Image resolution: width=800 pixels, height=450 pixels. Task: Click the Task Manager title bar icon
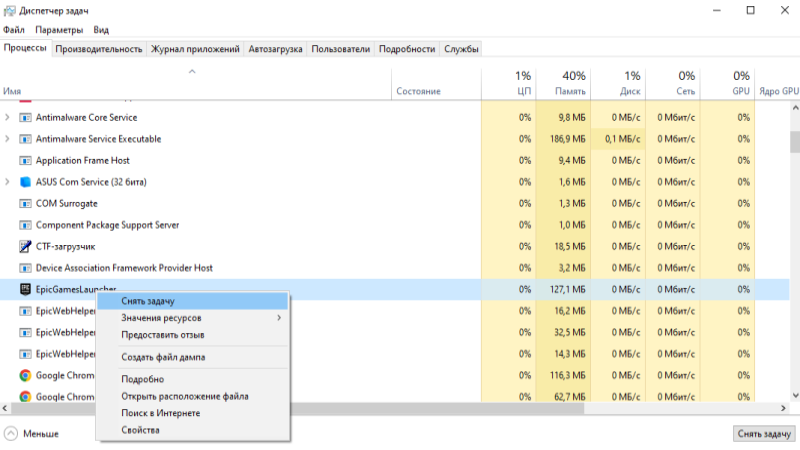point(10,10)
